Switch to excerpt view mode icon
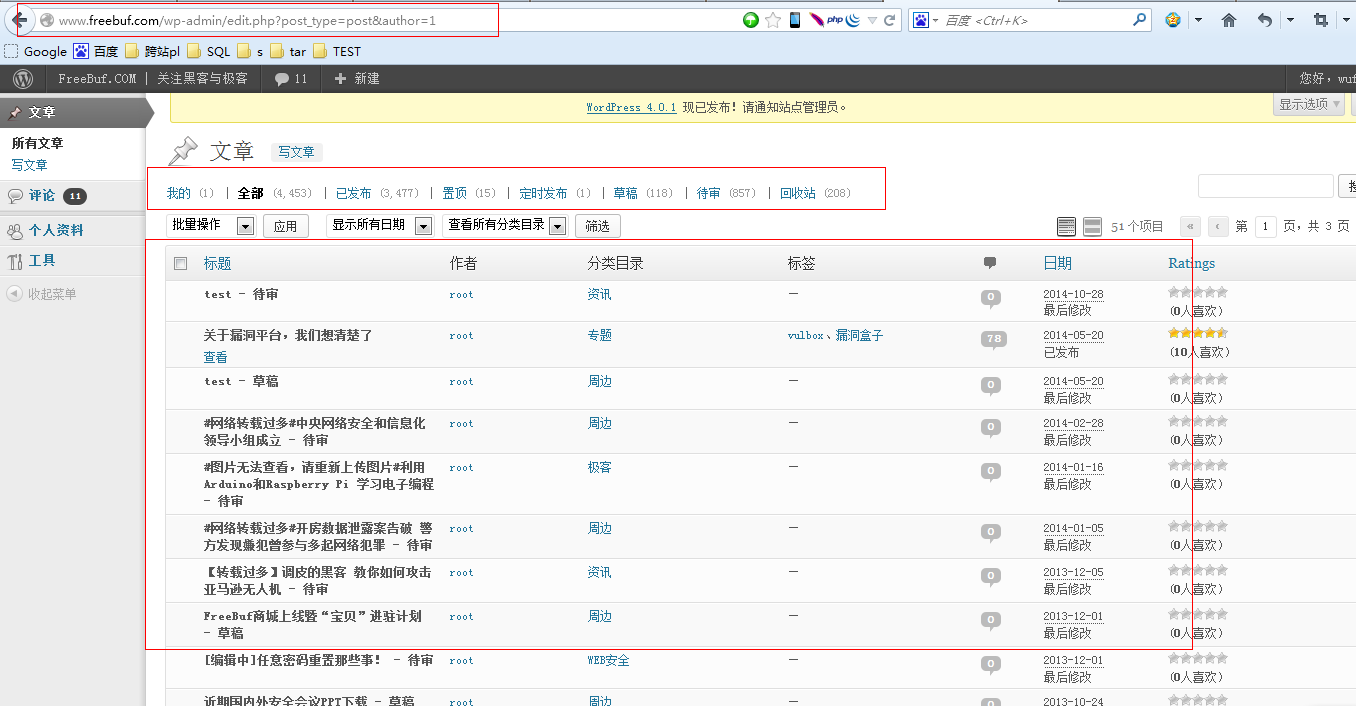Viewport: 1356px width, 706px height. (x=1093, y=227)
